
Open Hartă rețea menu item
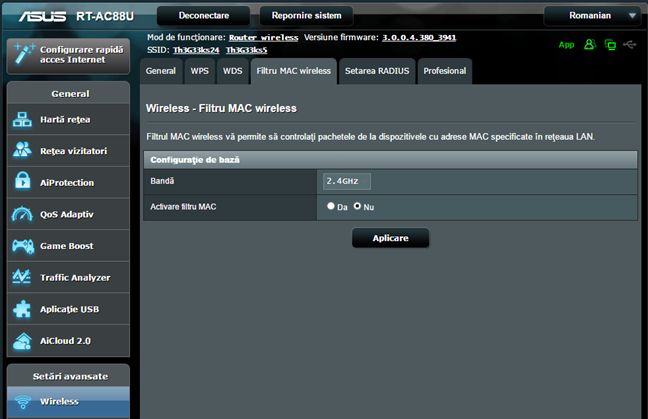(x=69, y=119)
